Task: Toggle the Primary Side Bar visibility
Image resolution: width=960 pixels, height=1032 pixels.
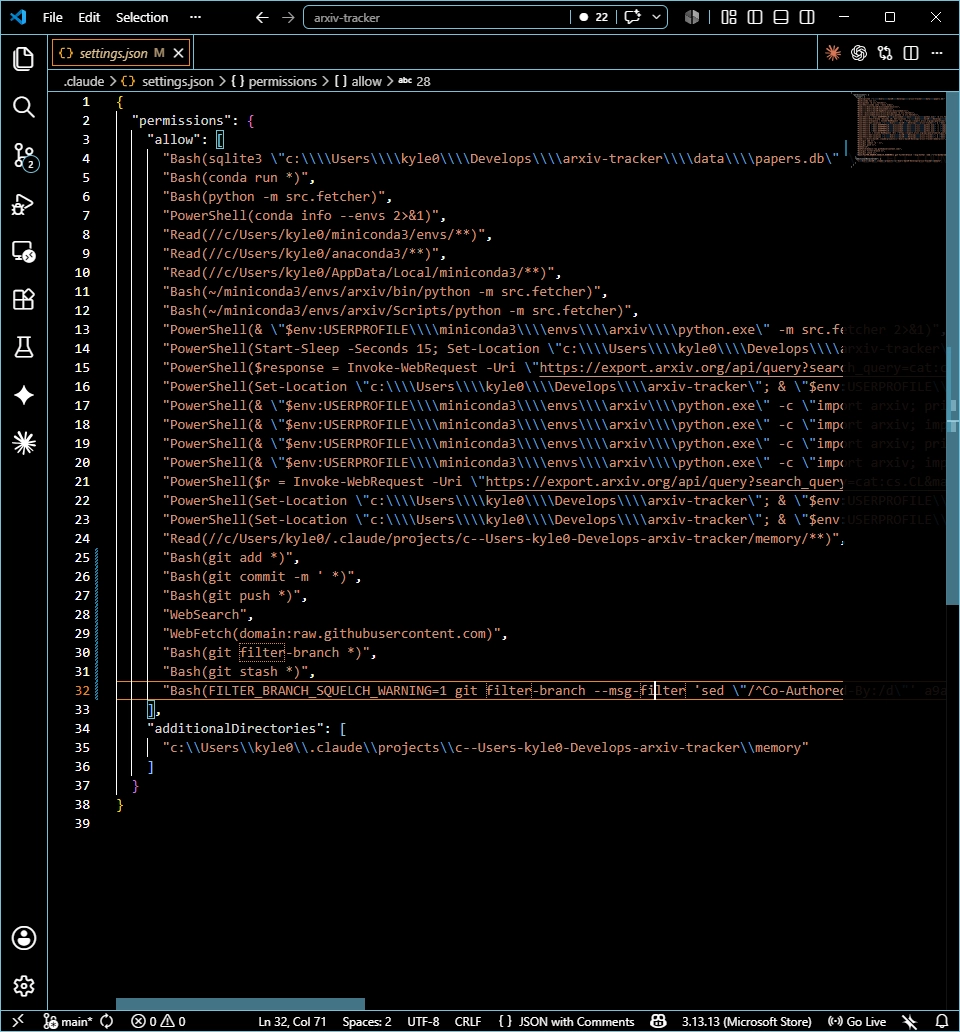Action: (755, 17)
